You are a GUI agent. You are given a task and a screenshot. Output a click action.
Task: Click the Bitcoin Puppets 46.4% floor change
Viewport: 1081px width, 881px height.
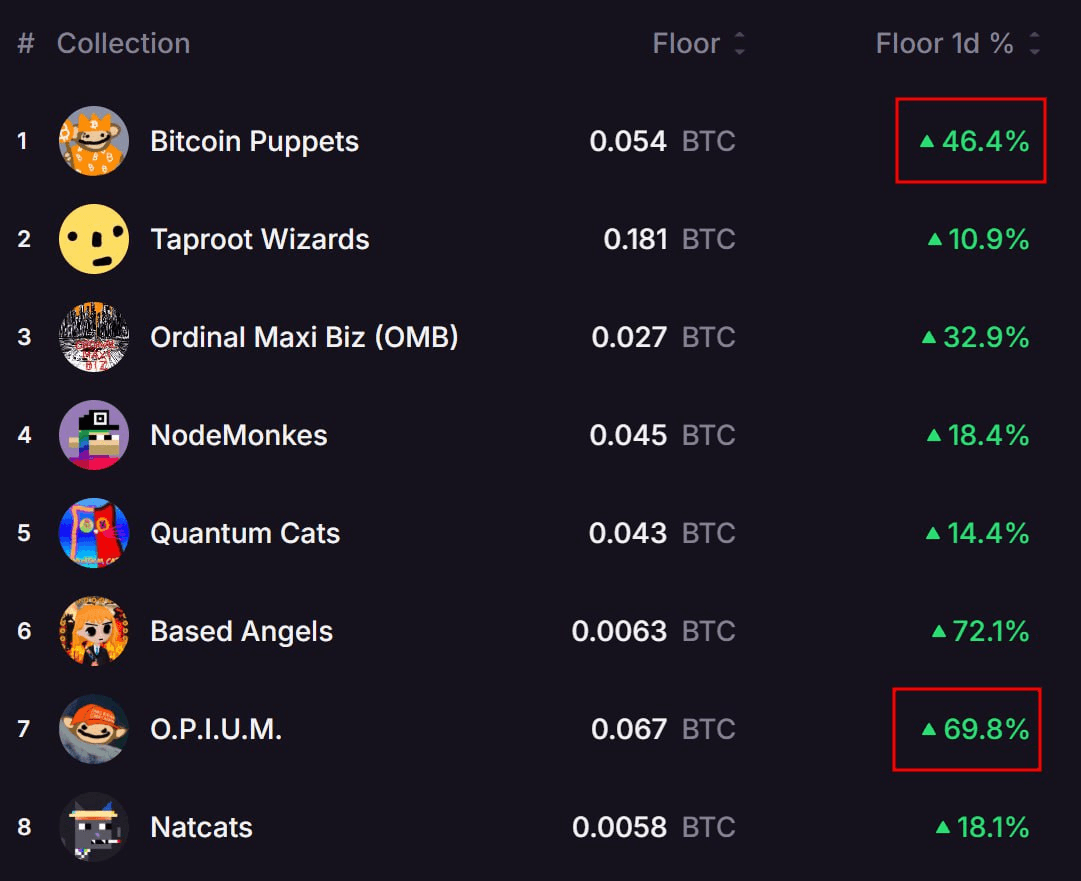tap(974, 141)
